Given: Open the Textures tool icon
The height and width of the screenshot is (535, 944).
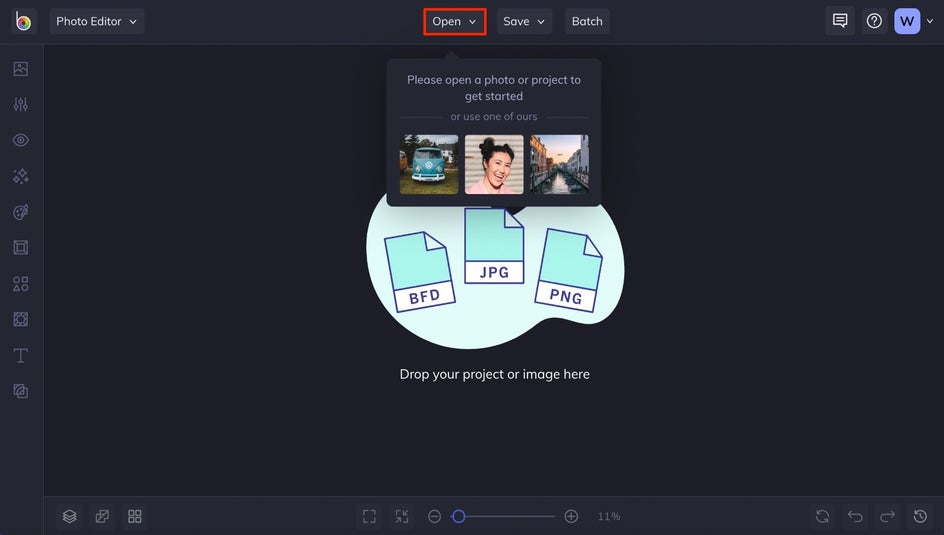Looking at the screenshot, I should click(x=20, y=319).
